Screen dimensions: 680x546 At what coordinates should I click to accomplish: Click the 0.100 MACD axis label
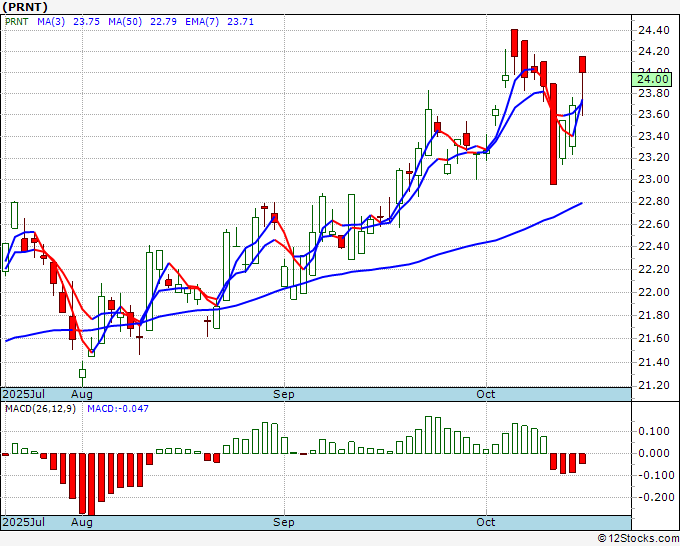point(654,431)
